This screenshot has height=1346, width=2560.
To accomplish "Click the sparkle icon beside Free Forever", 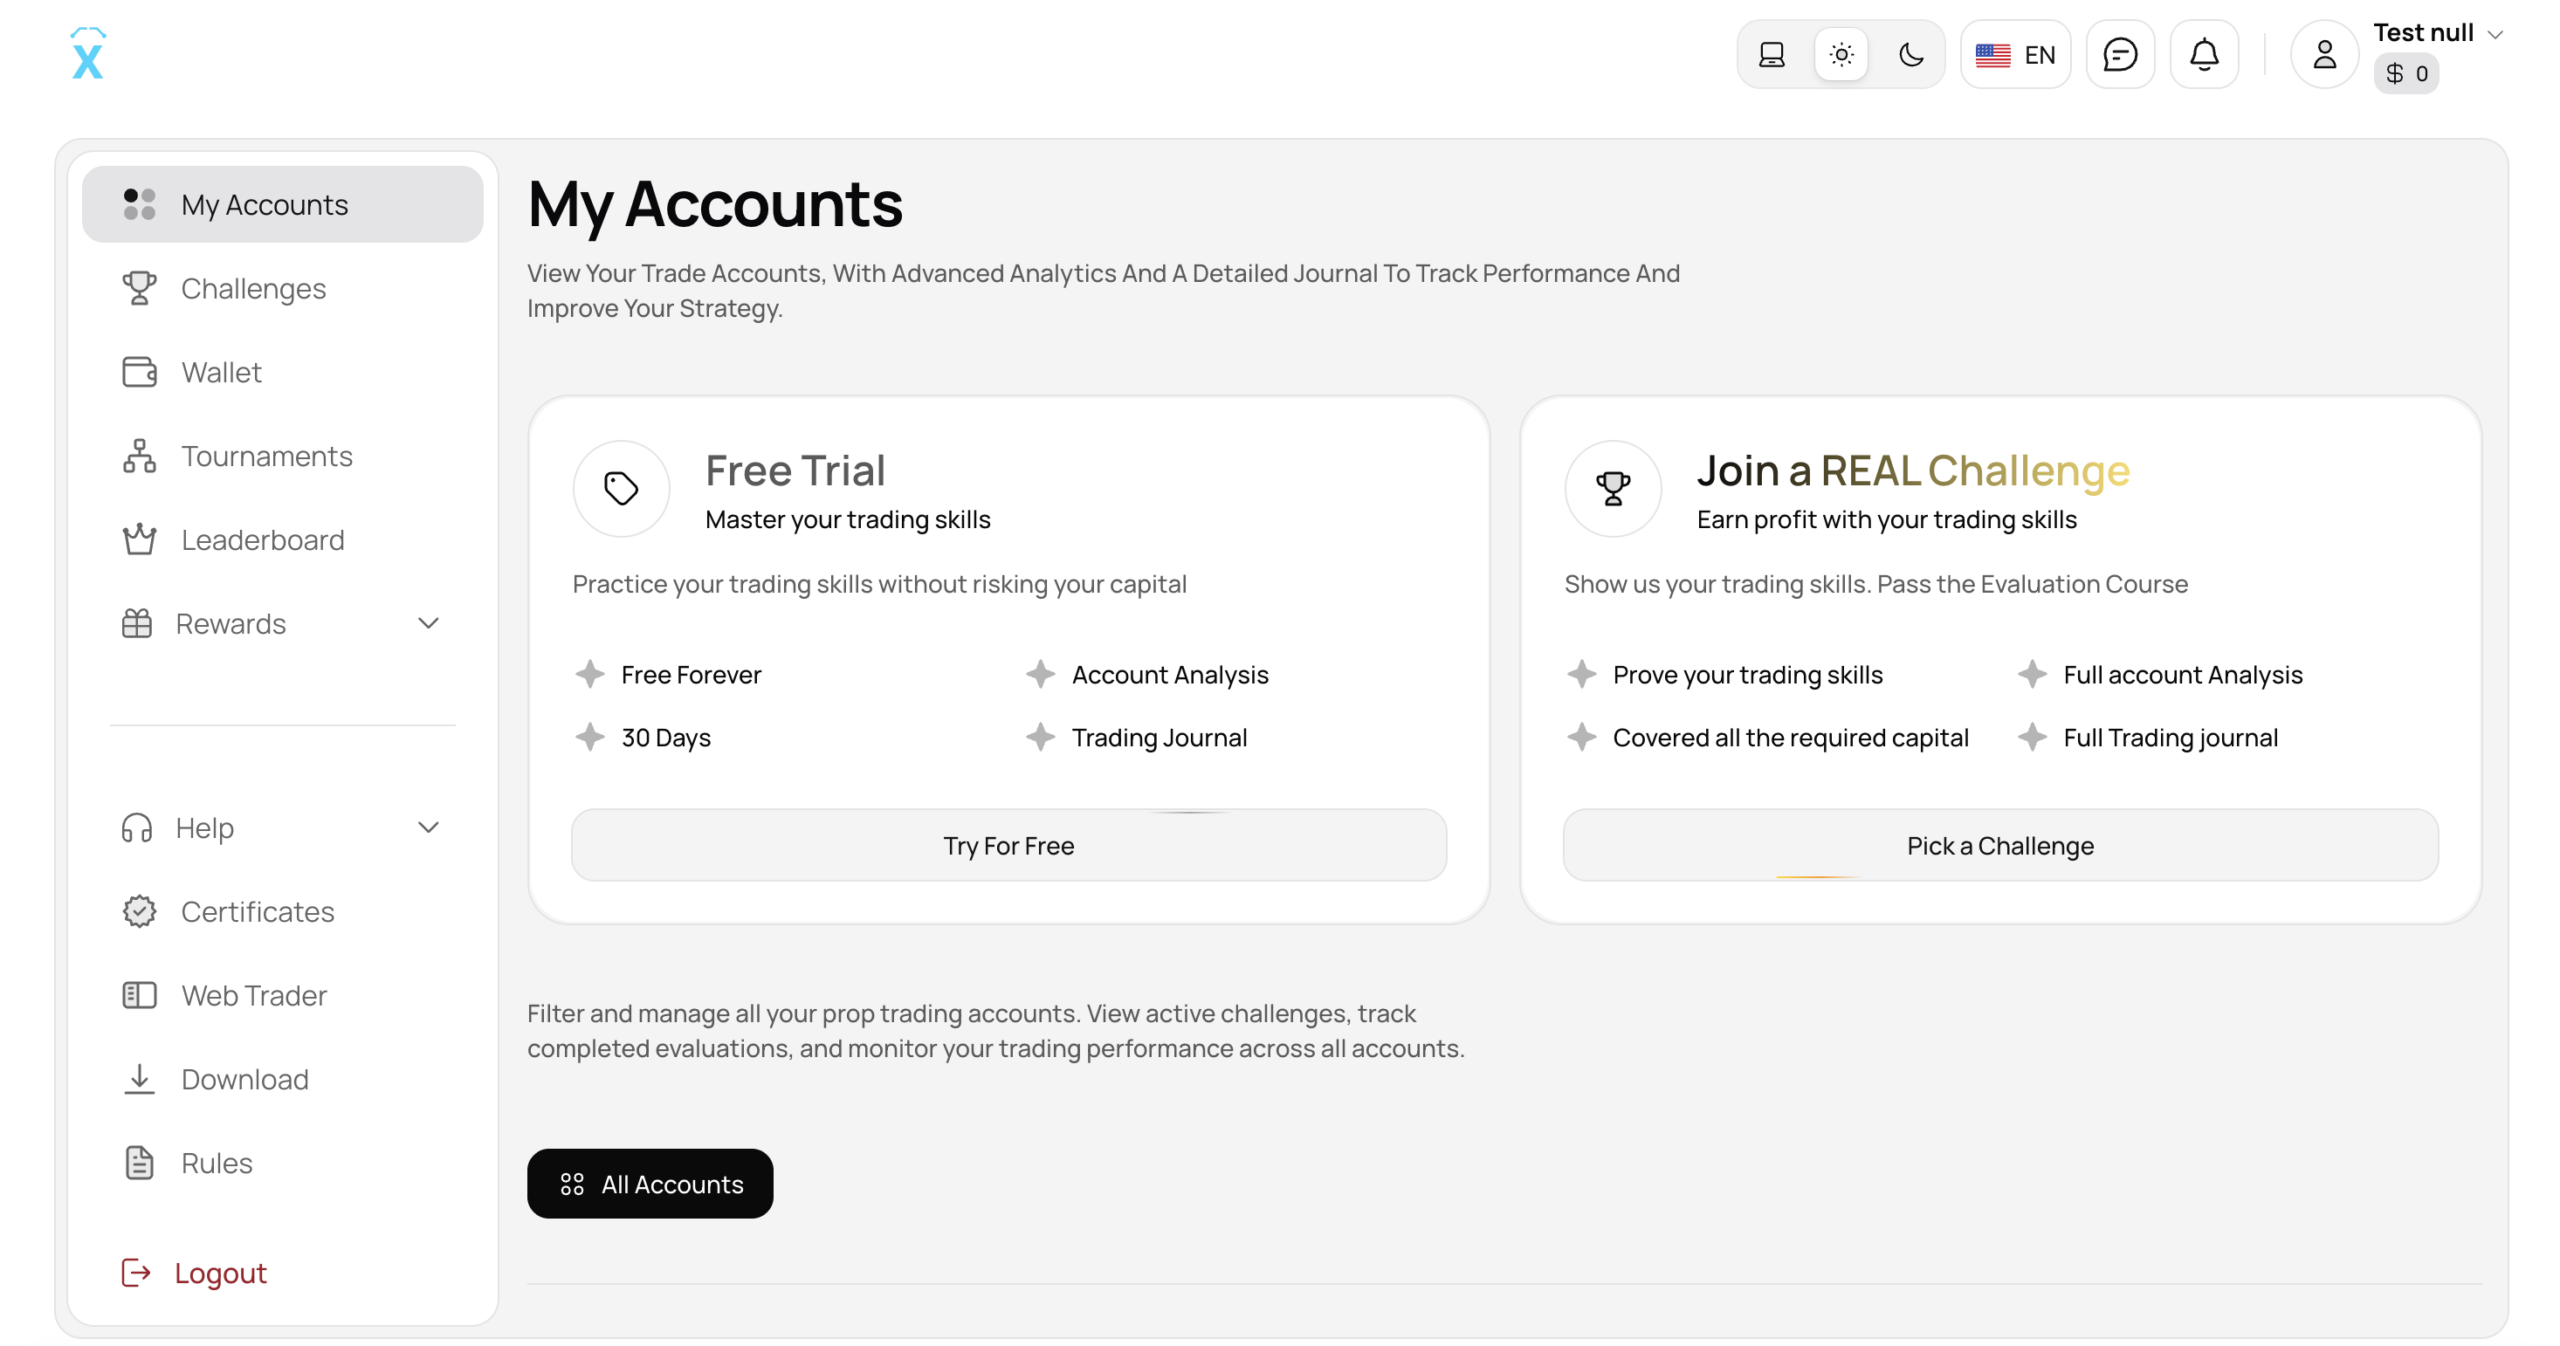I will [590, 674].
